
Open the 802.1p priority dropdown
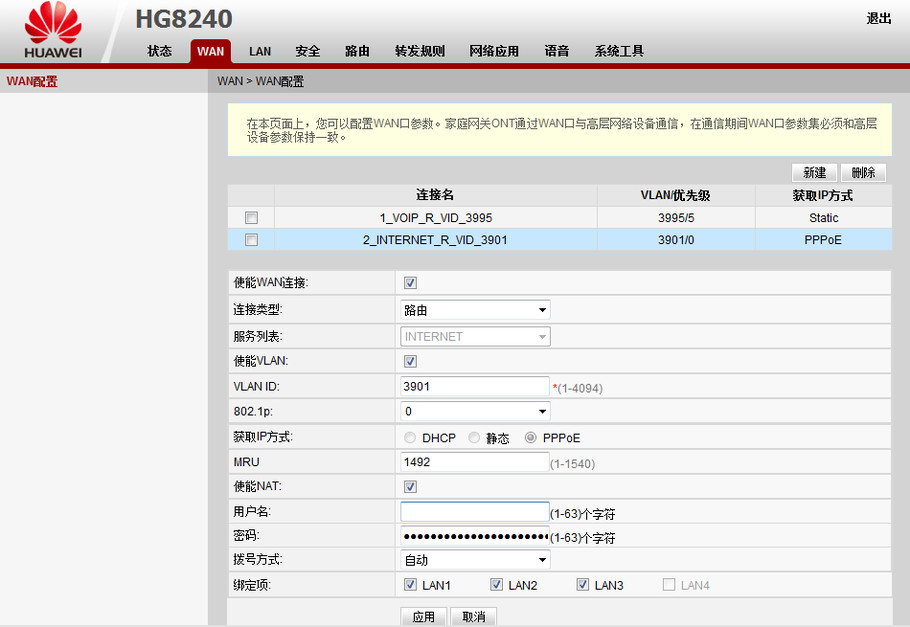pos(475,411)
